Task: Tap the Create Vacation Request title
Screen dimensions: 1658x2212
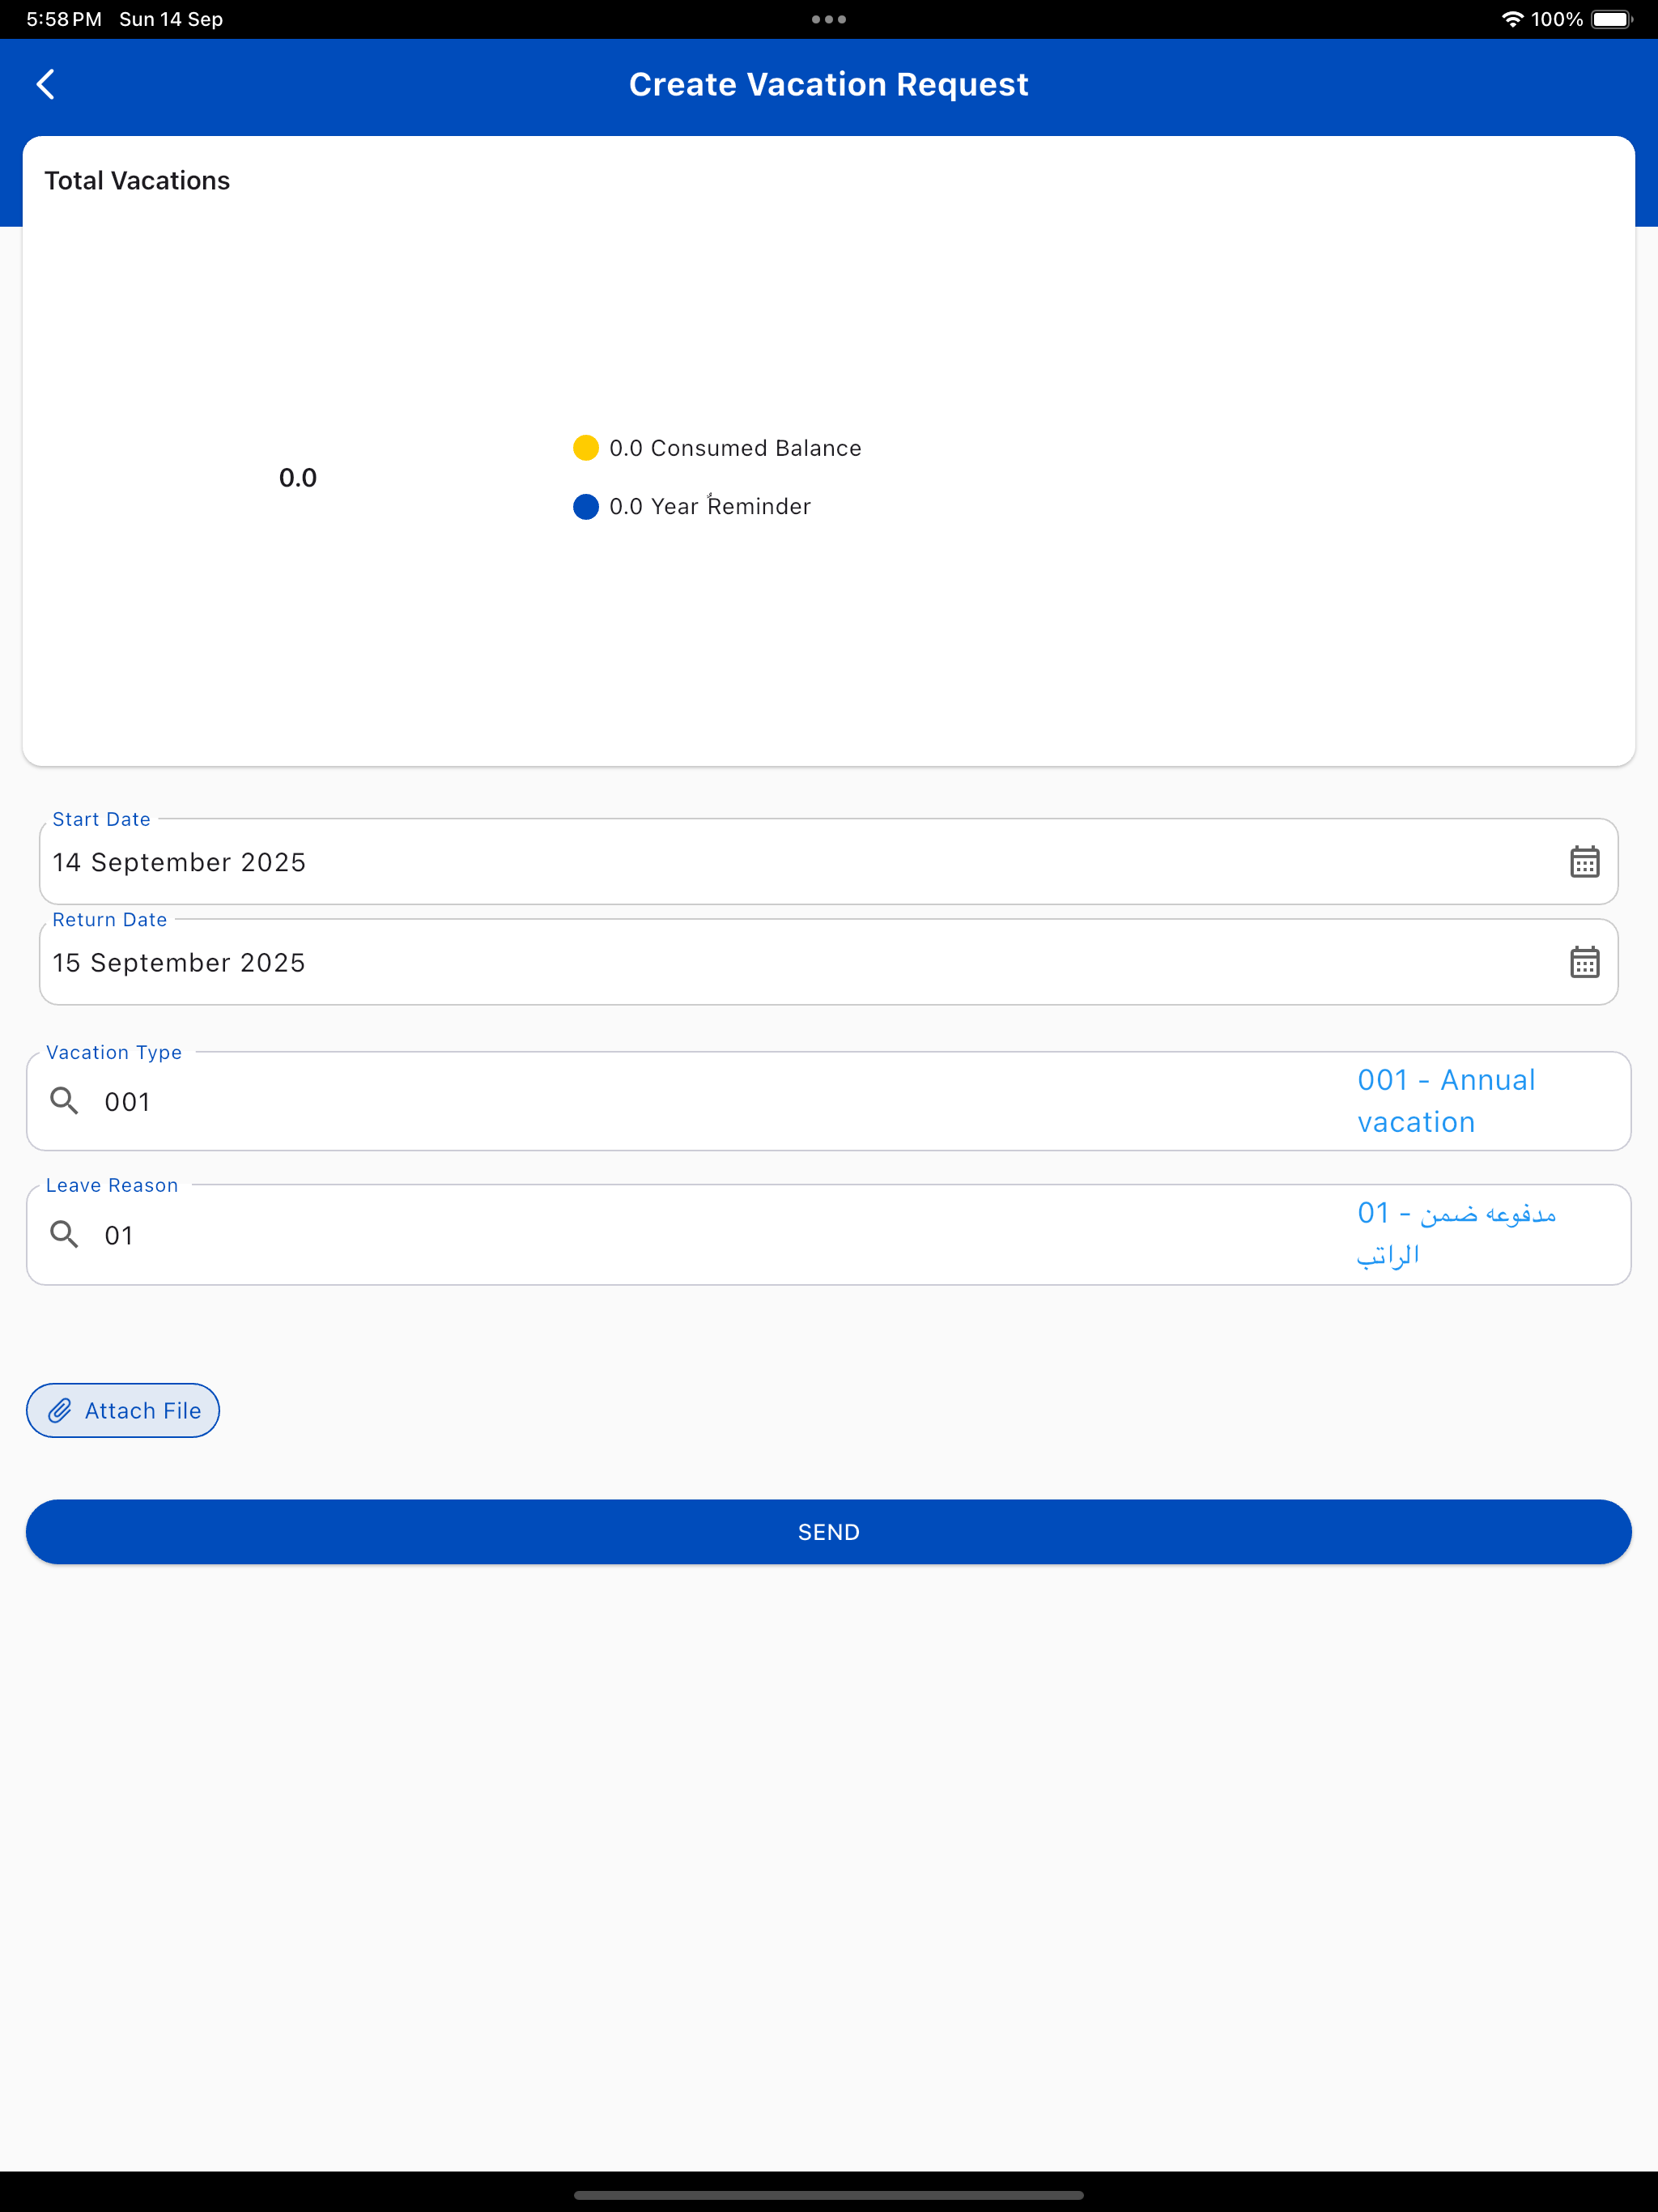Action: (829, 84)
